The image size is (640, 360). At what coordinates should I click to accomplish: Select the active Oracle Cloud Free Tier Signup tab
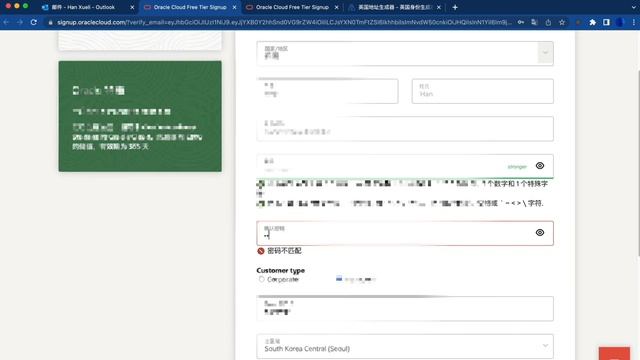click(190, 7)
